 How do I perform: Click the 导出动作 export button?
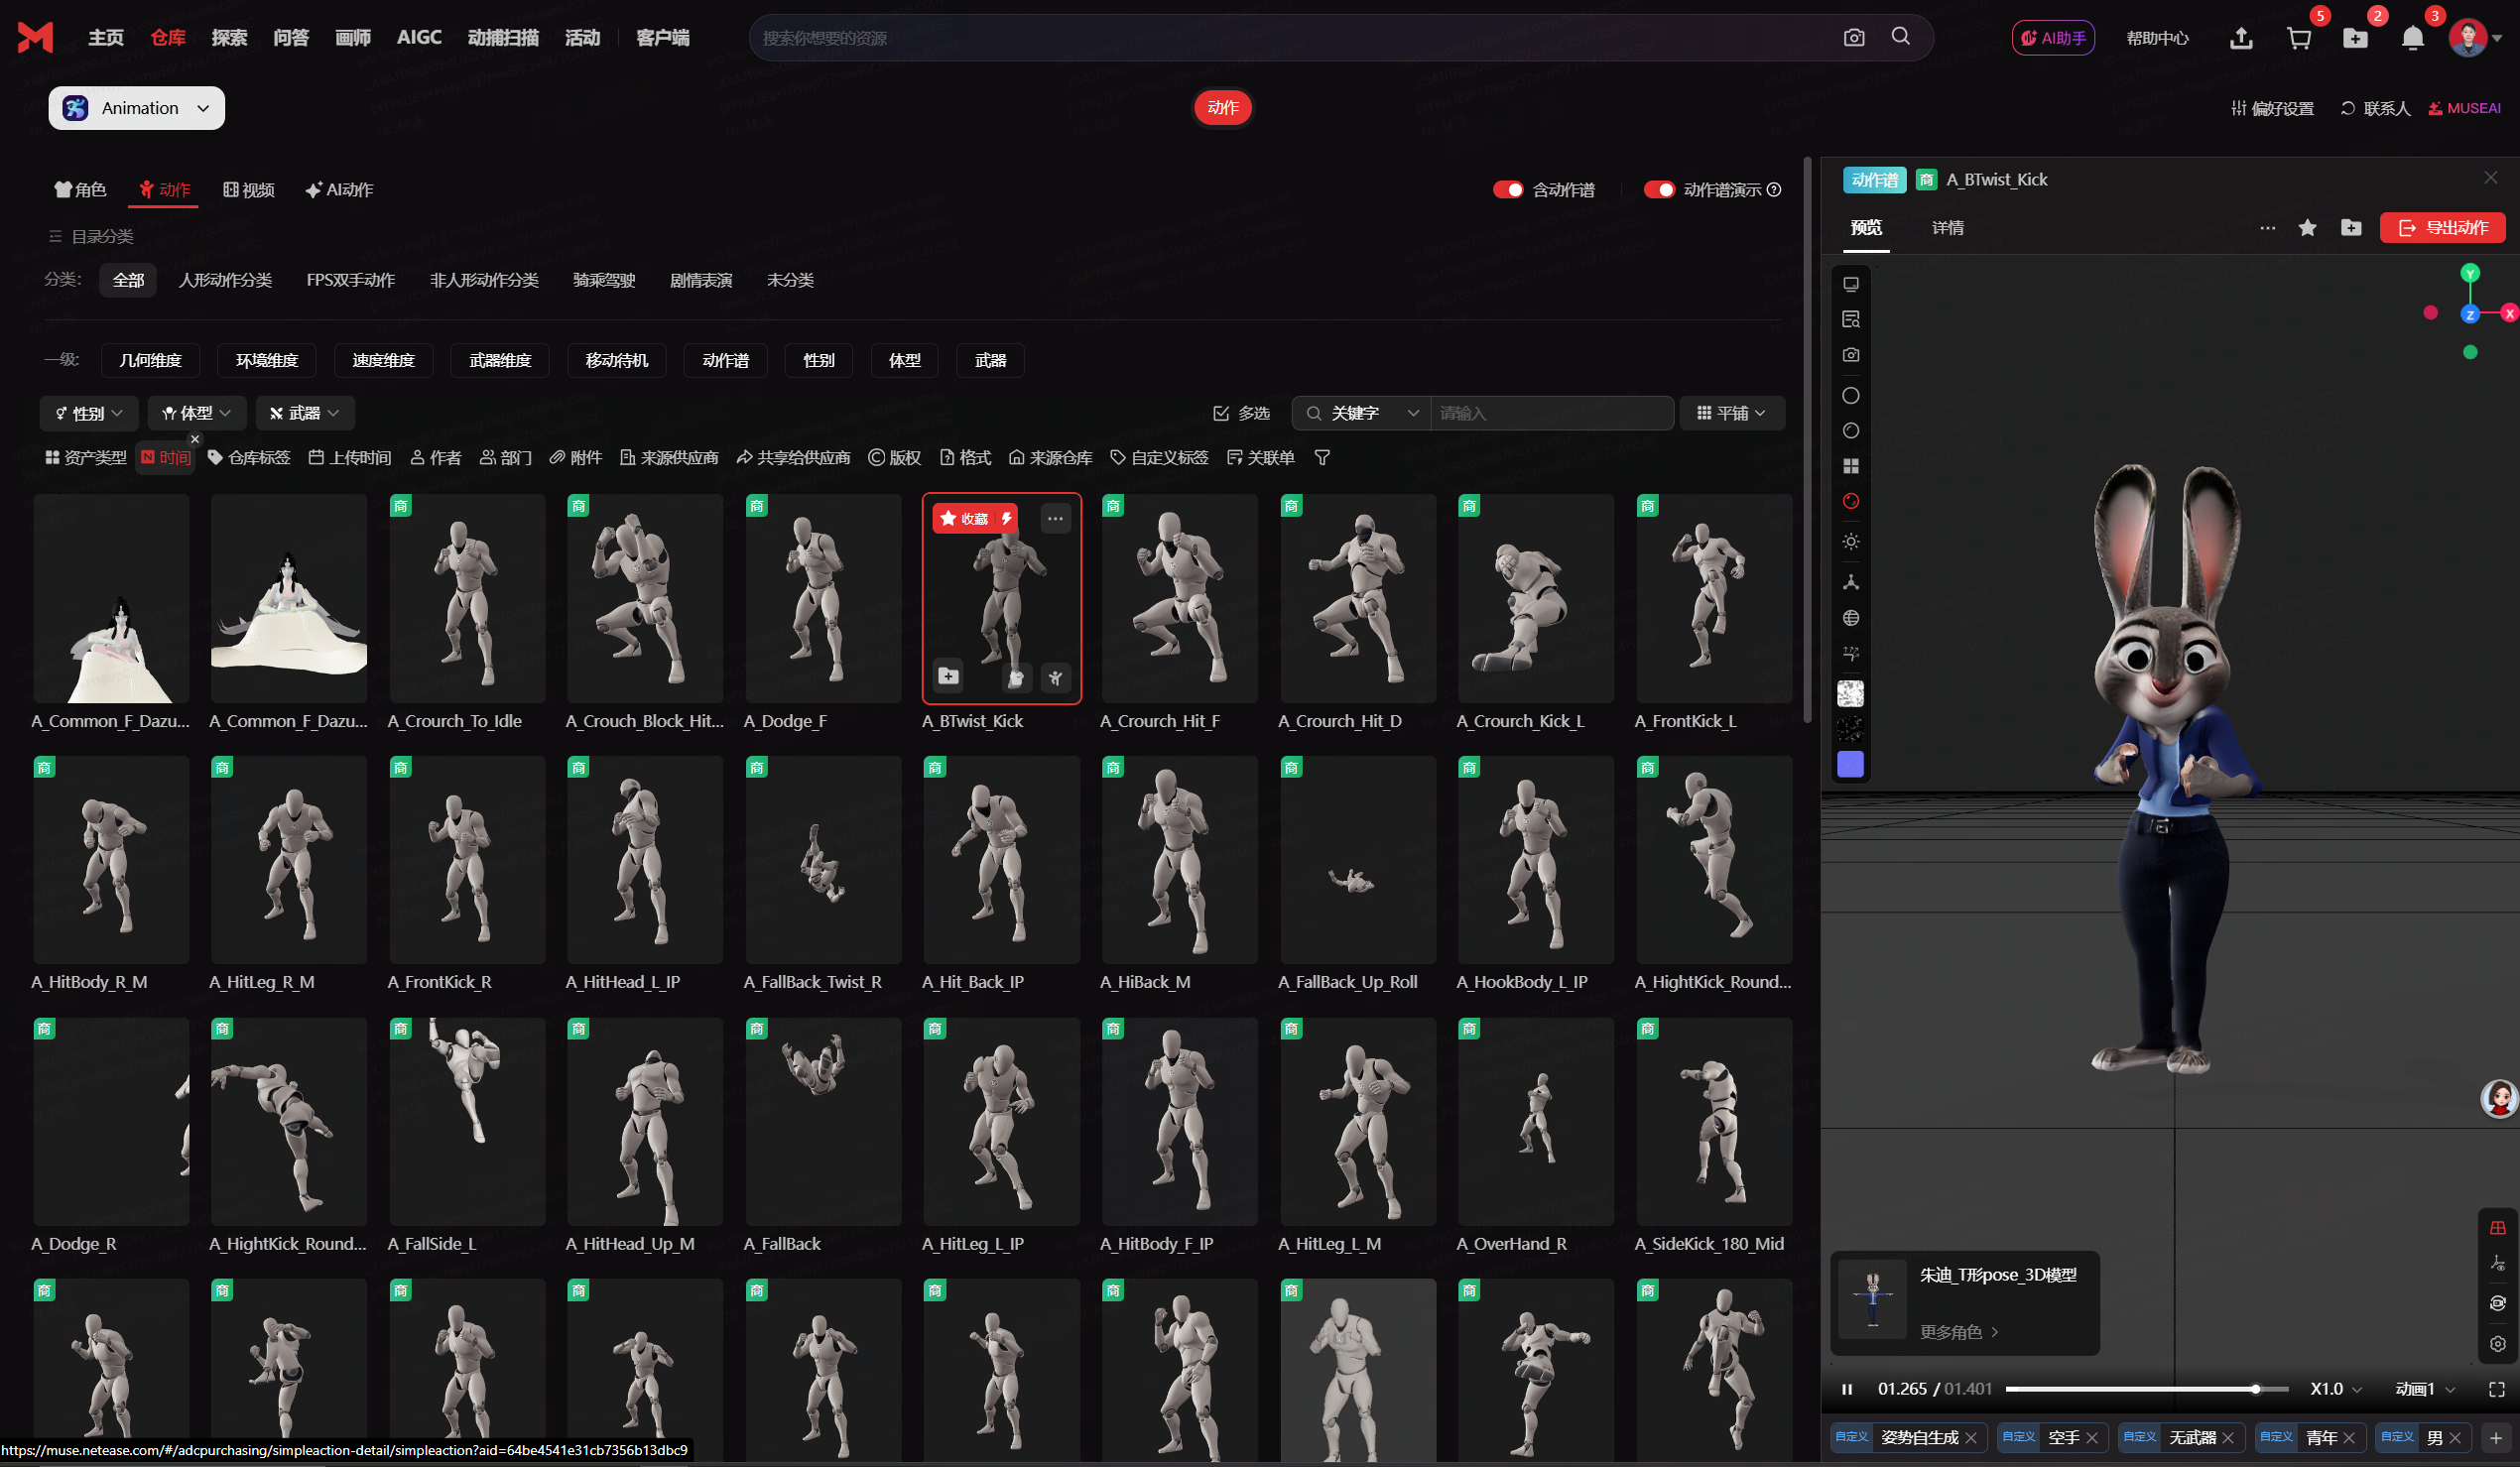coord(2442,228)
